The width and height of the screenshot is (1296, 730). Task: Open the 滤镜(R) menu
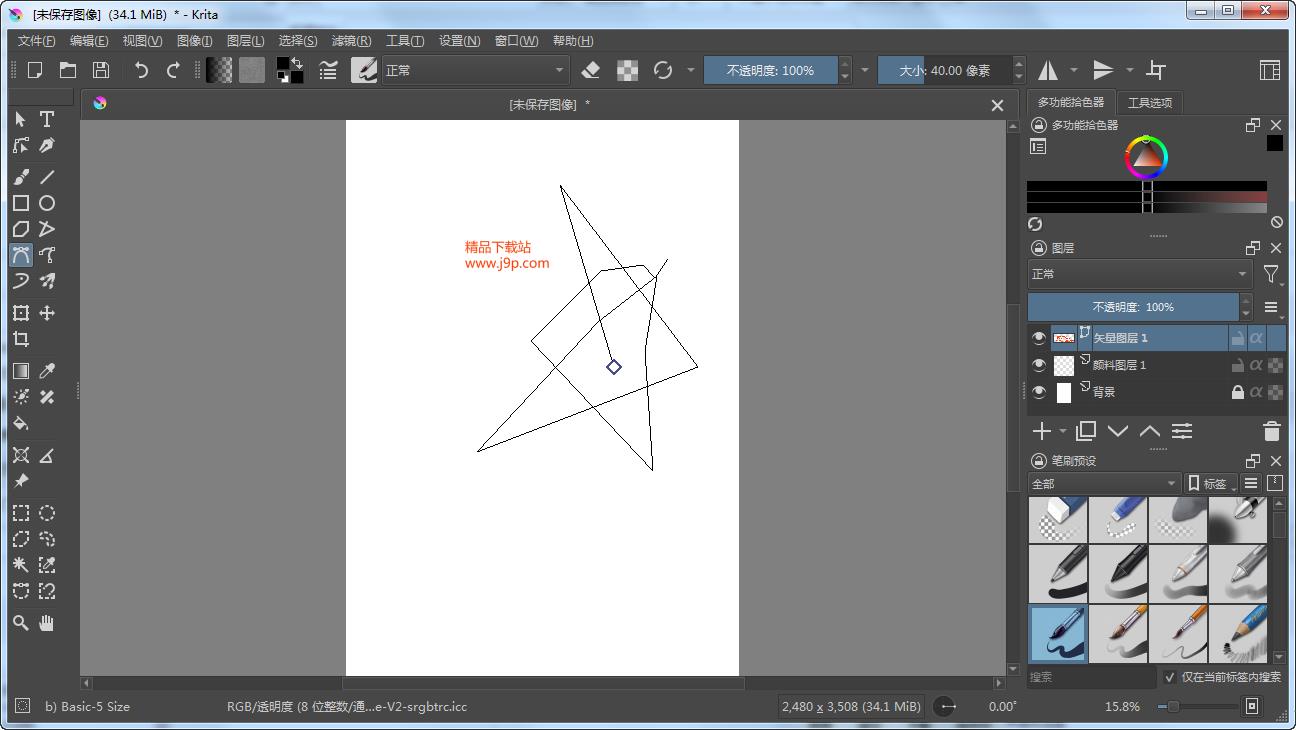tap(351, 41)
